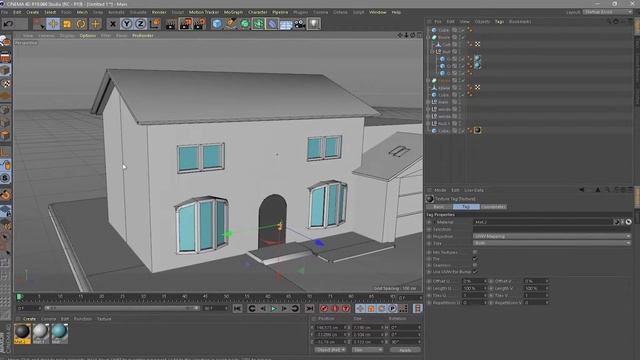
Task: Open the MoGraph menu
Action: point(233,12)
